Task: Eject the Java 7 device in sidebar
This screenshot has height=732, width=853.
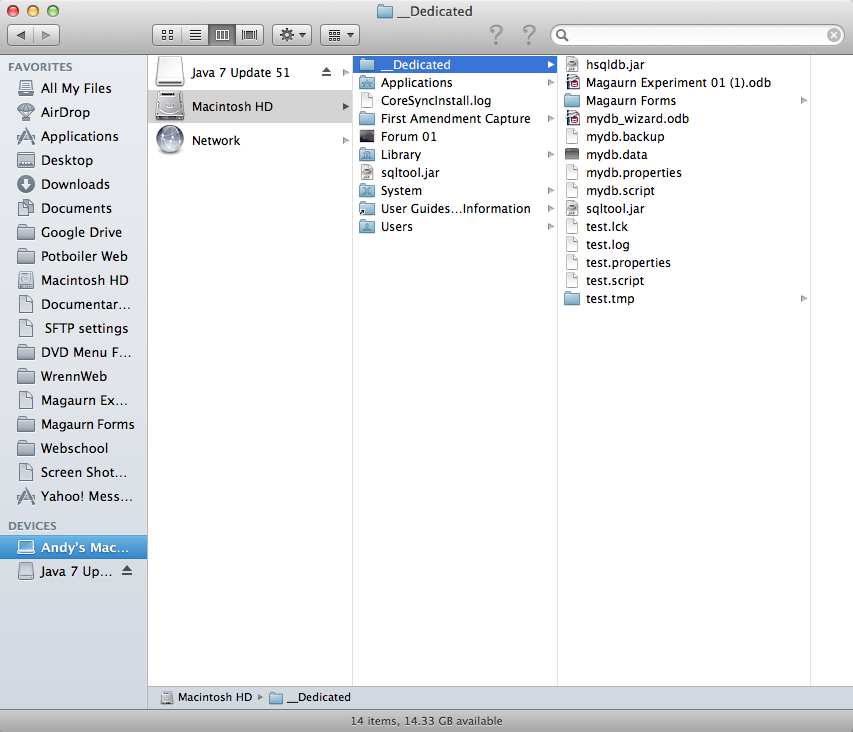Action: (x=126, y=571)
